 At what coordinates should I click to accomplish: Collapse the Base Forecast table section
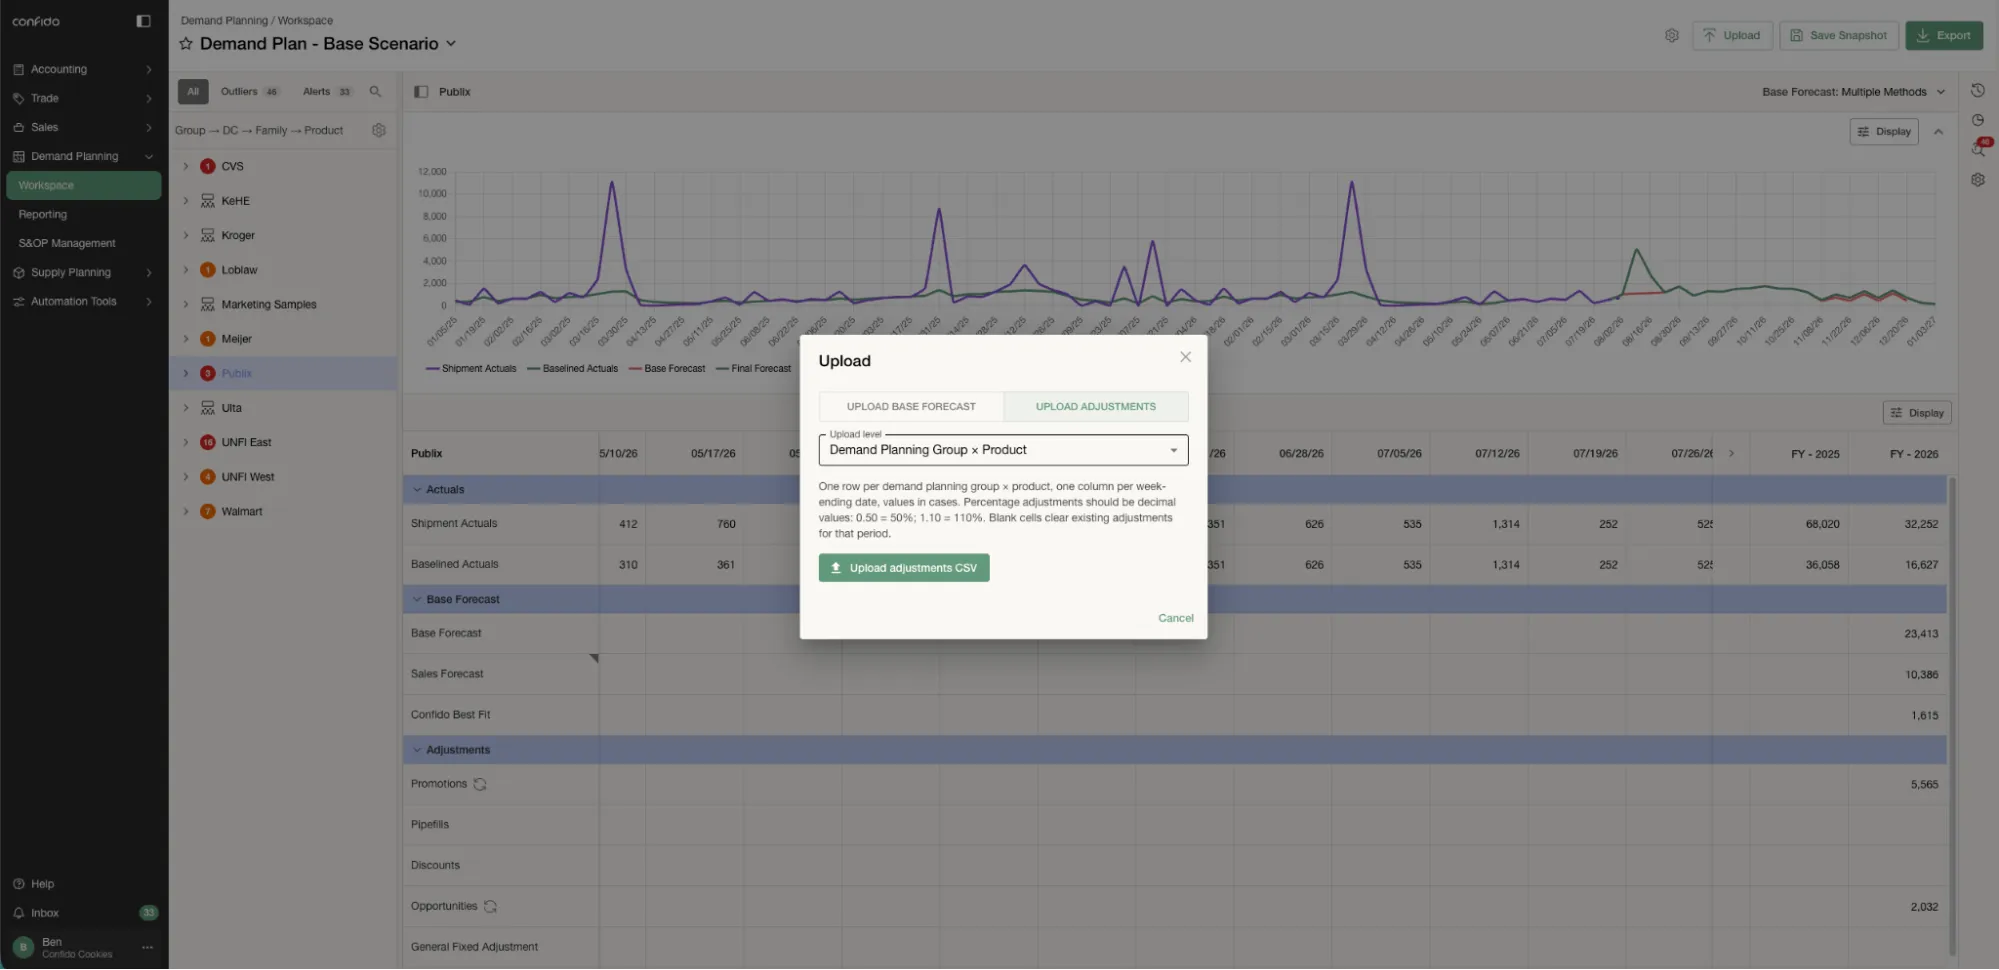417,600
